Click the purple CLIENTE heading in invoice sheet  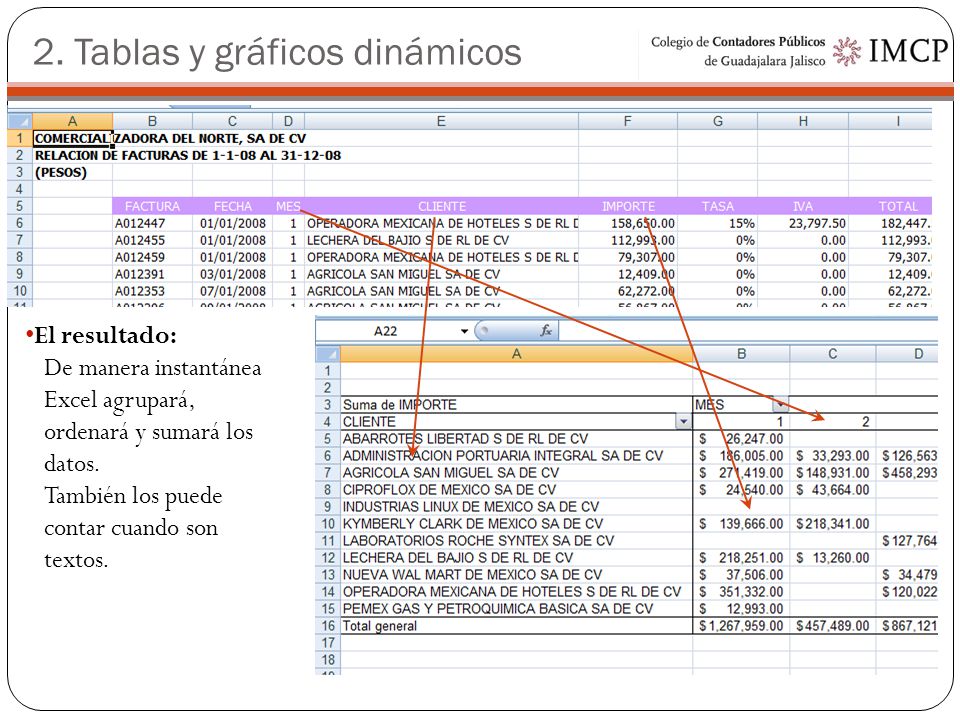[441, 206]
